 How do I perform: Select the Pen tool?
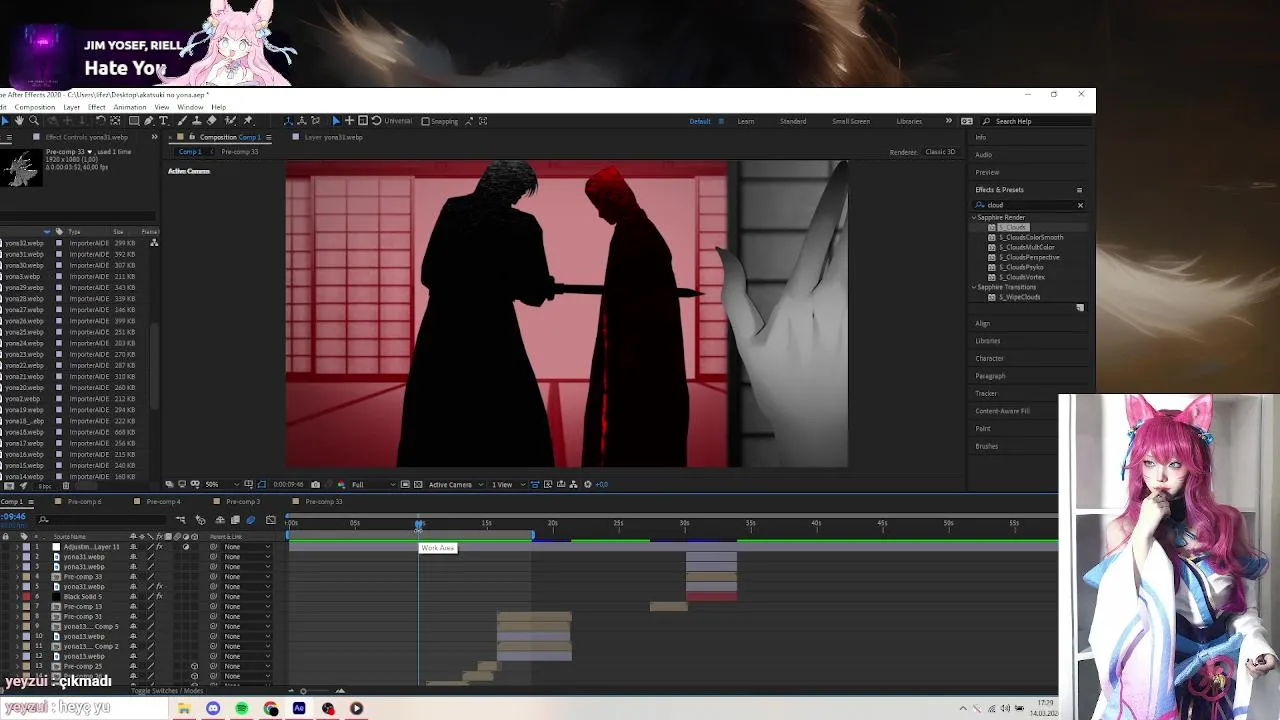[148, 121]
